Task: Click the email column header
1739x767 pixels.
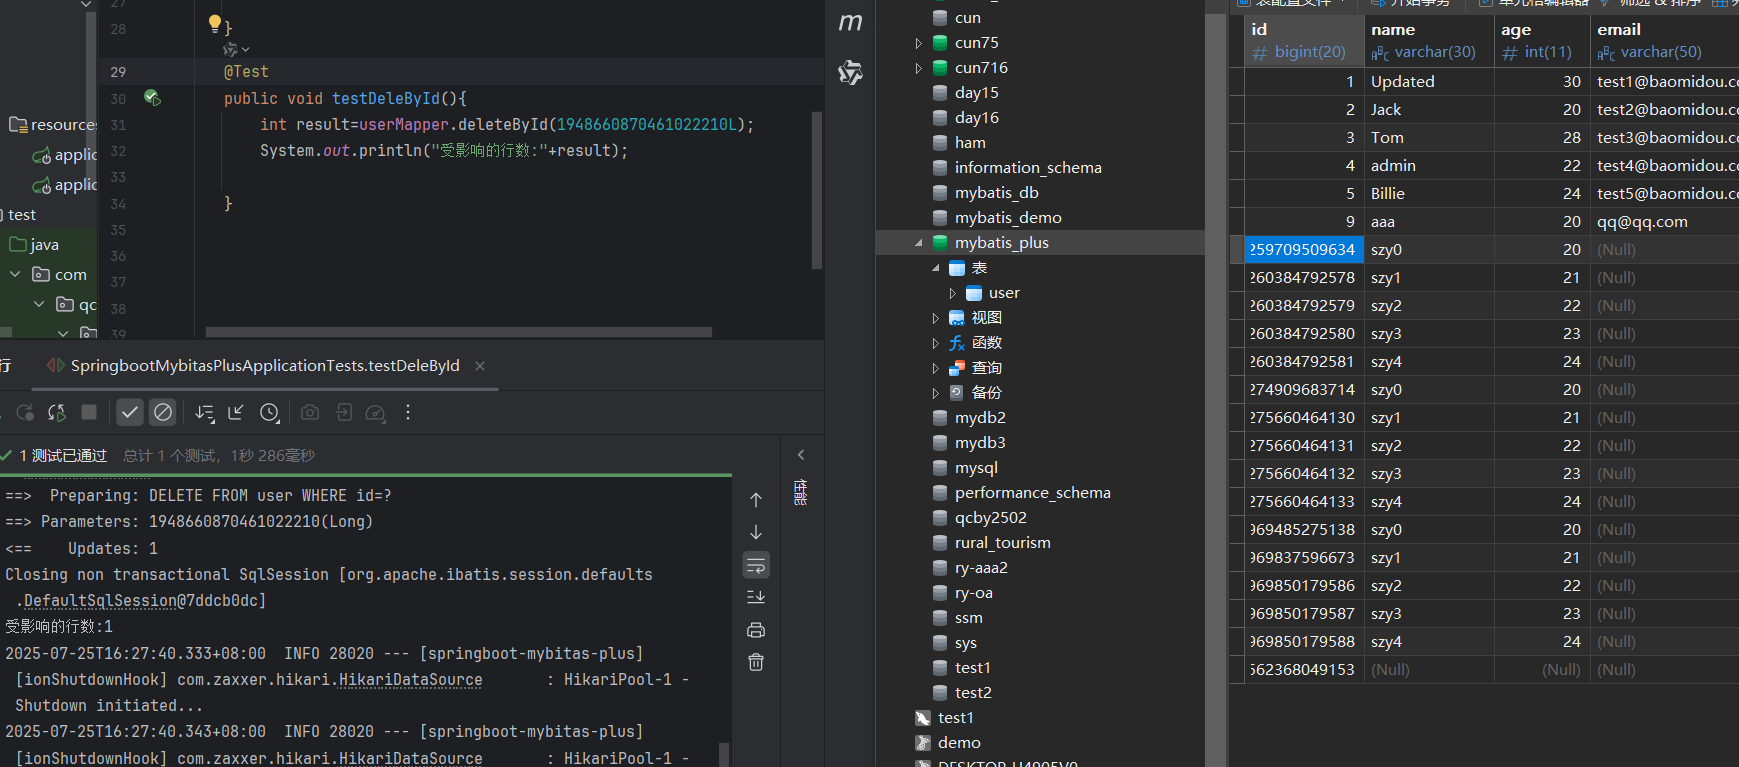Action: (1665, 41)
